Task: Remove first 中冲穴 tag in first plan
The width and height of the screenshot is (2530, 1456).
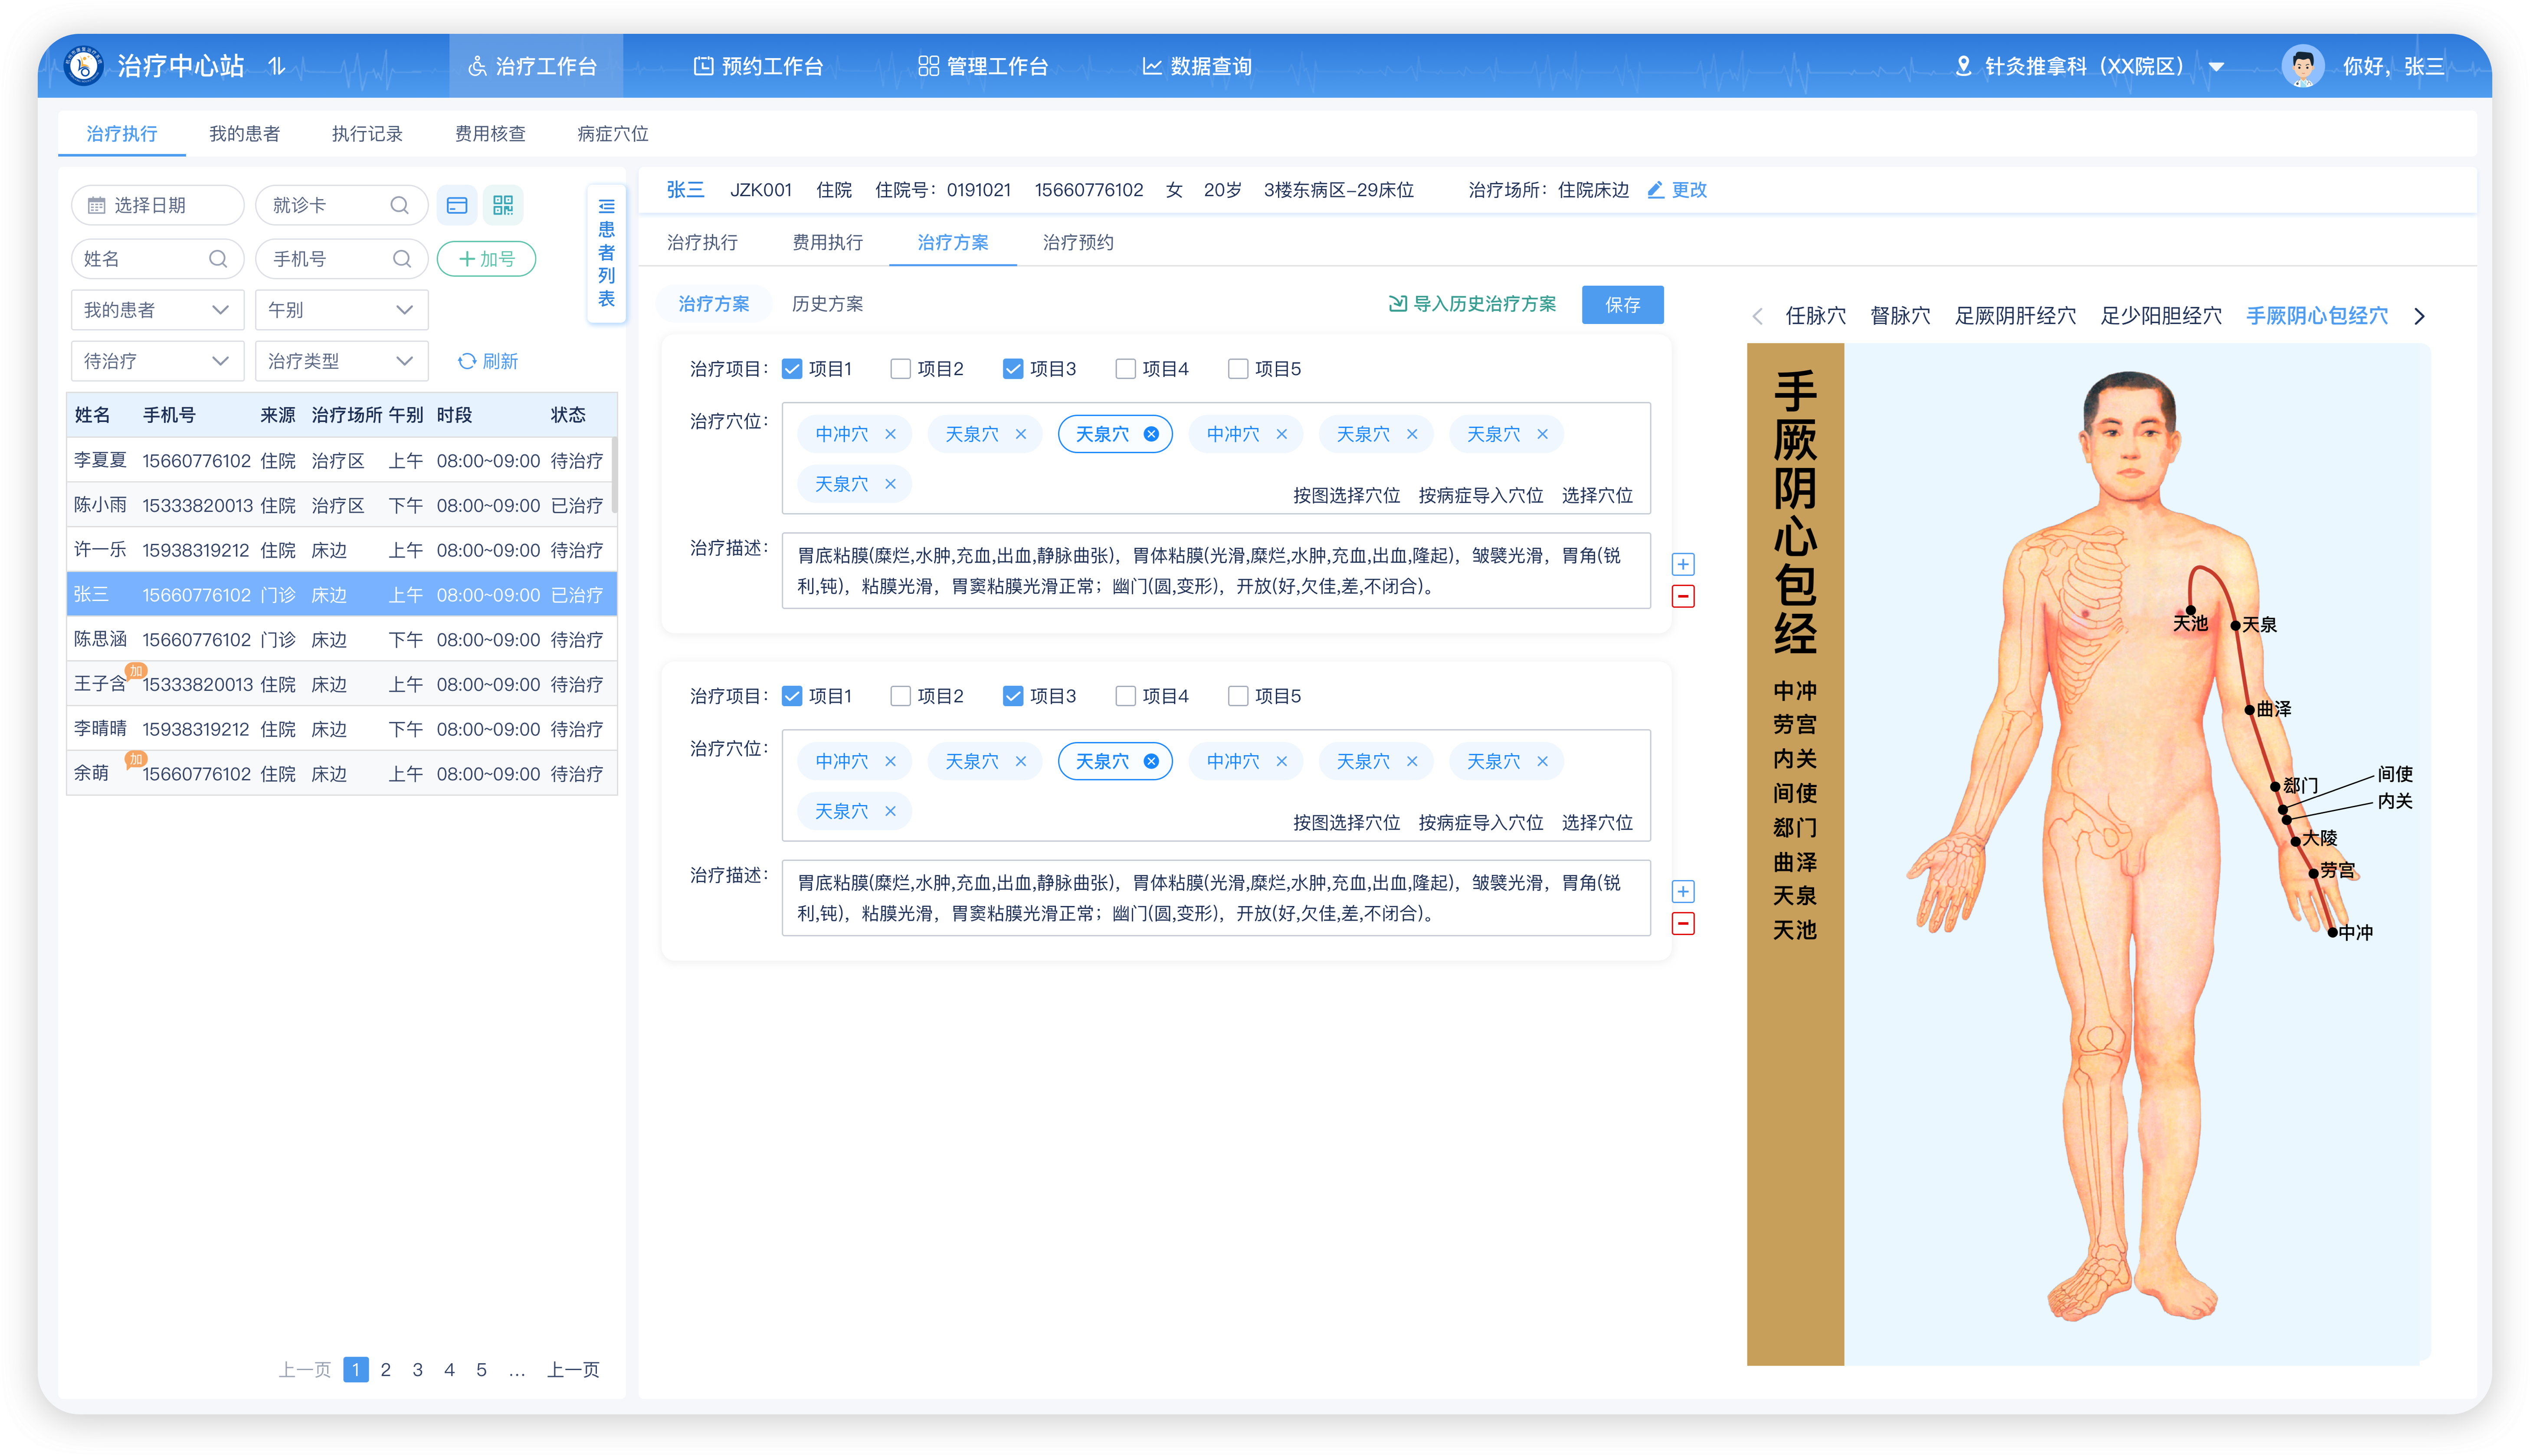Action: tap(890, 434)
